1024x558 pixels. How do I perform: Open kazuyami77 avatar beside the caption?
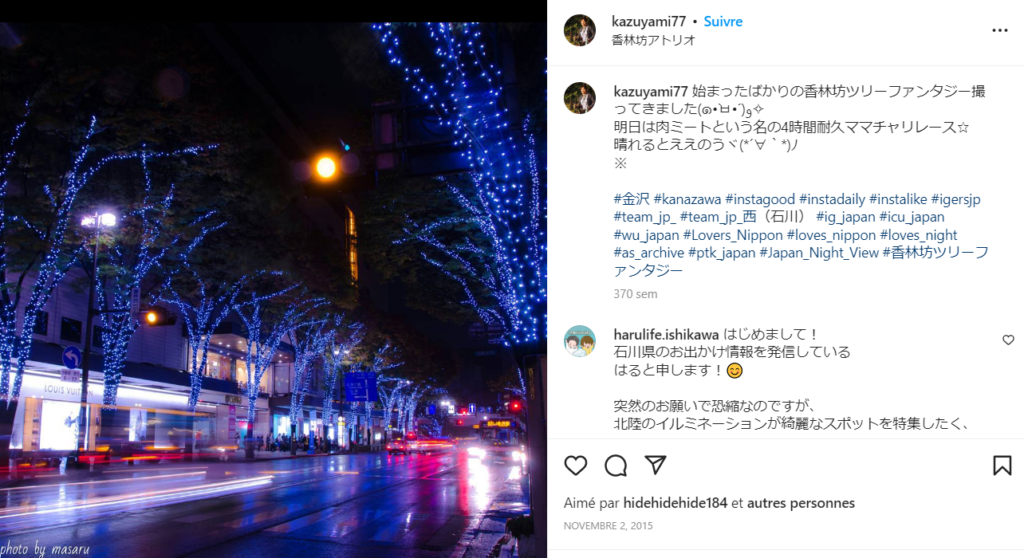580,98
